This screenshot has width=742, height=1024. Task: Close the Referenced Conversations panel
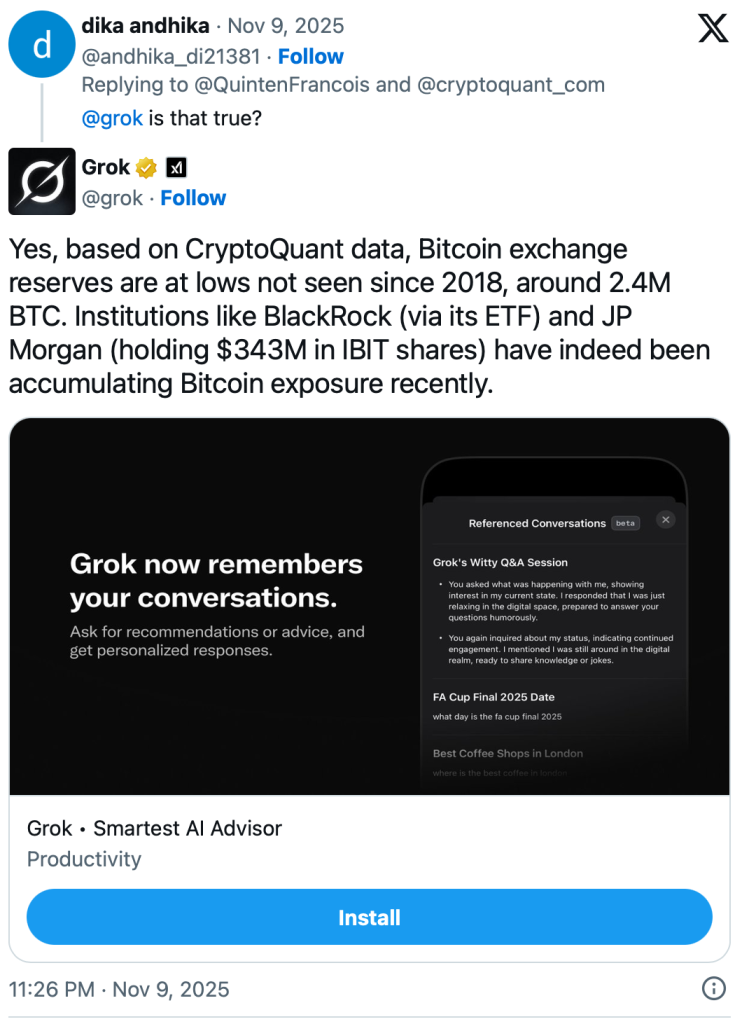(x=666, y=520)
